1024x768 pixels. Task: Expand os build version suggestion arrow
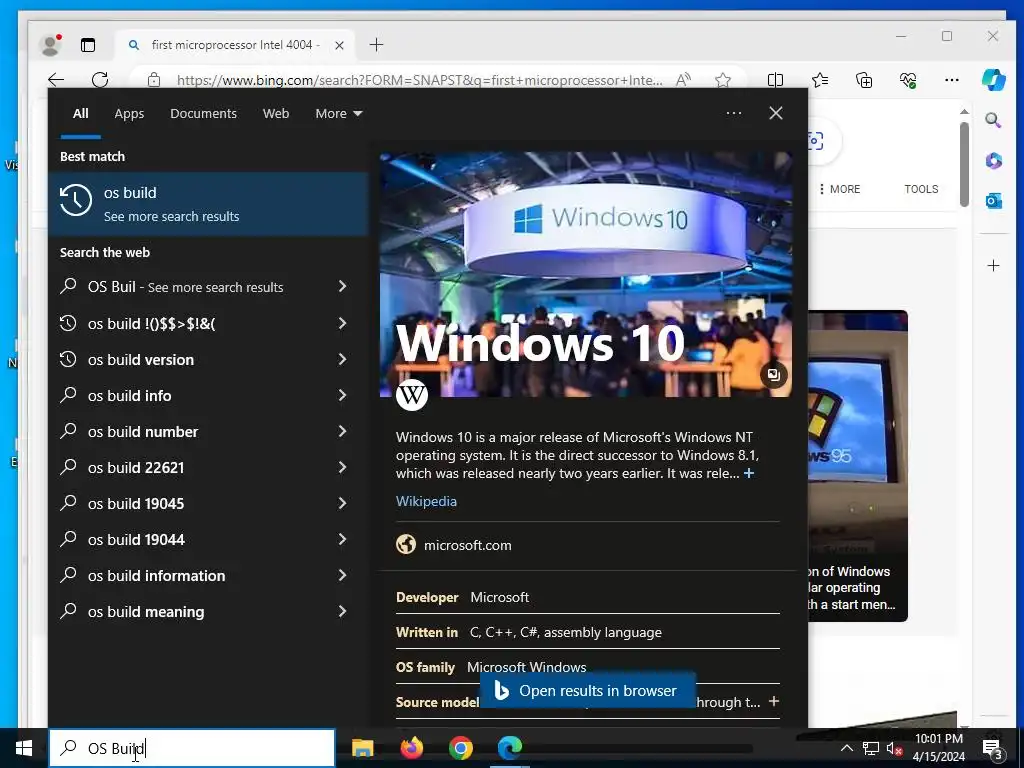pyautogui.click(x=342, y=359)
